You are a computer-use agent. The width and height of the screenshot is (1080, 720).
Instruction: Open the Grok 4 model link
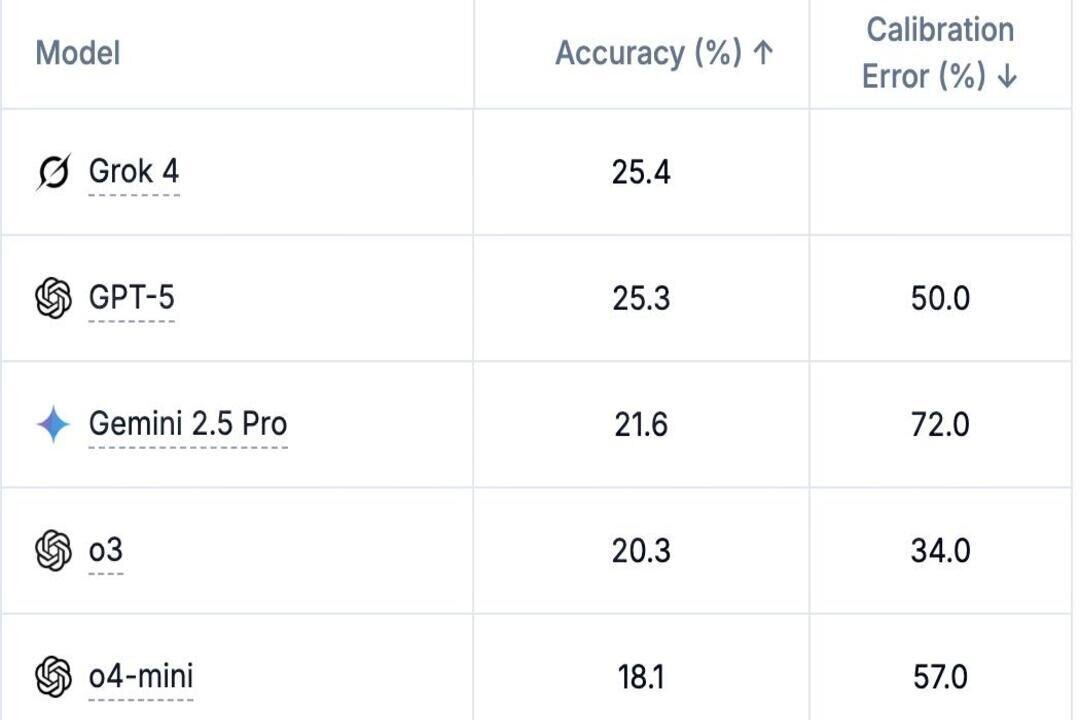click(x=134, y=171)
